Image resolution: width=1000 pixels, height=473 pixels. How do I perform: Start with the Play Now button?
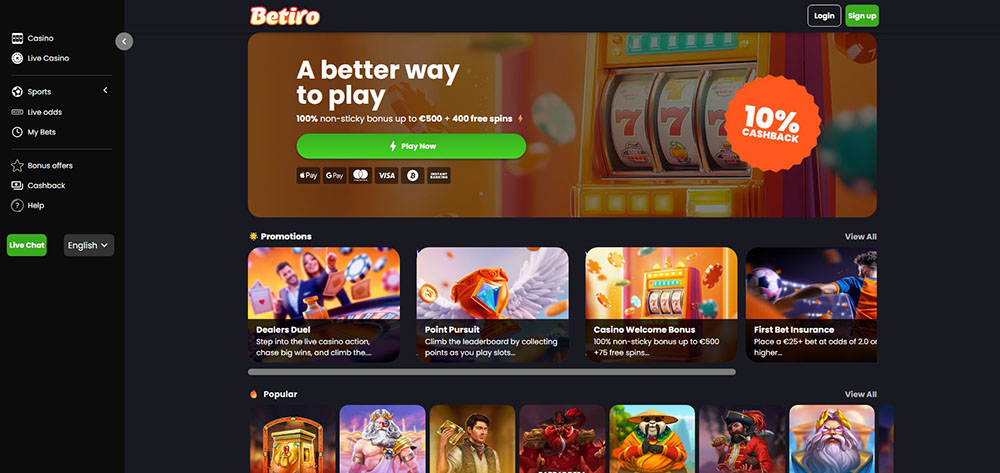point(411,146)
